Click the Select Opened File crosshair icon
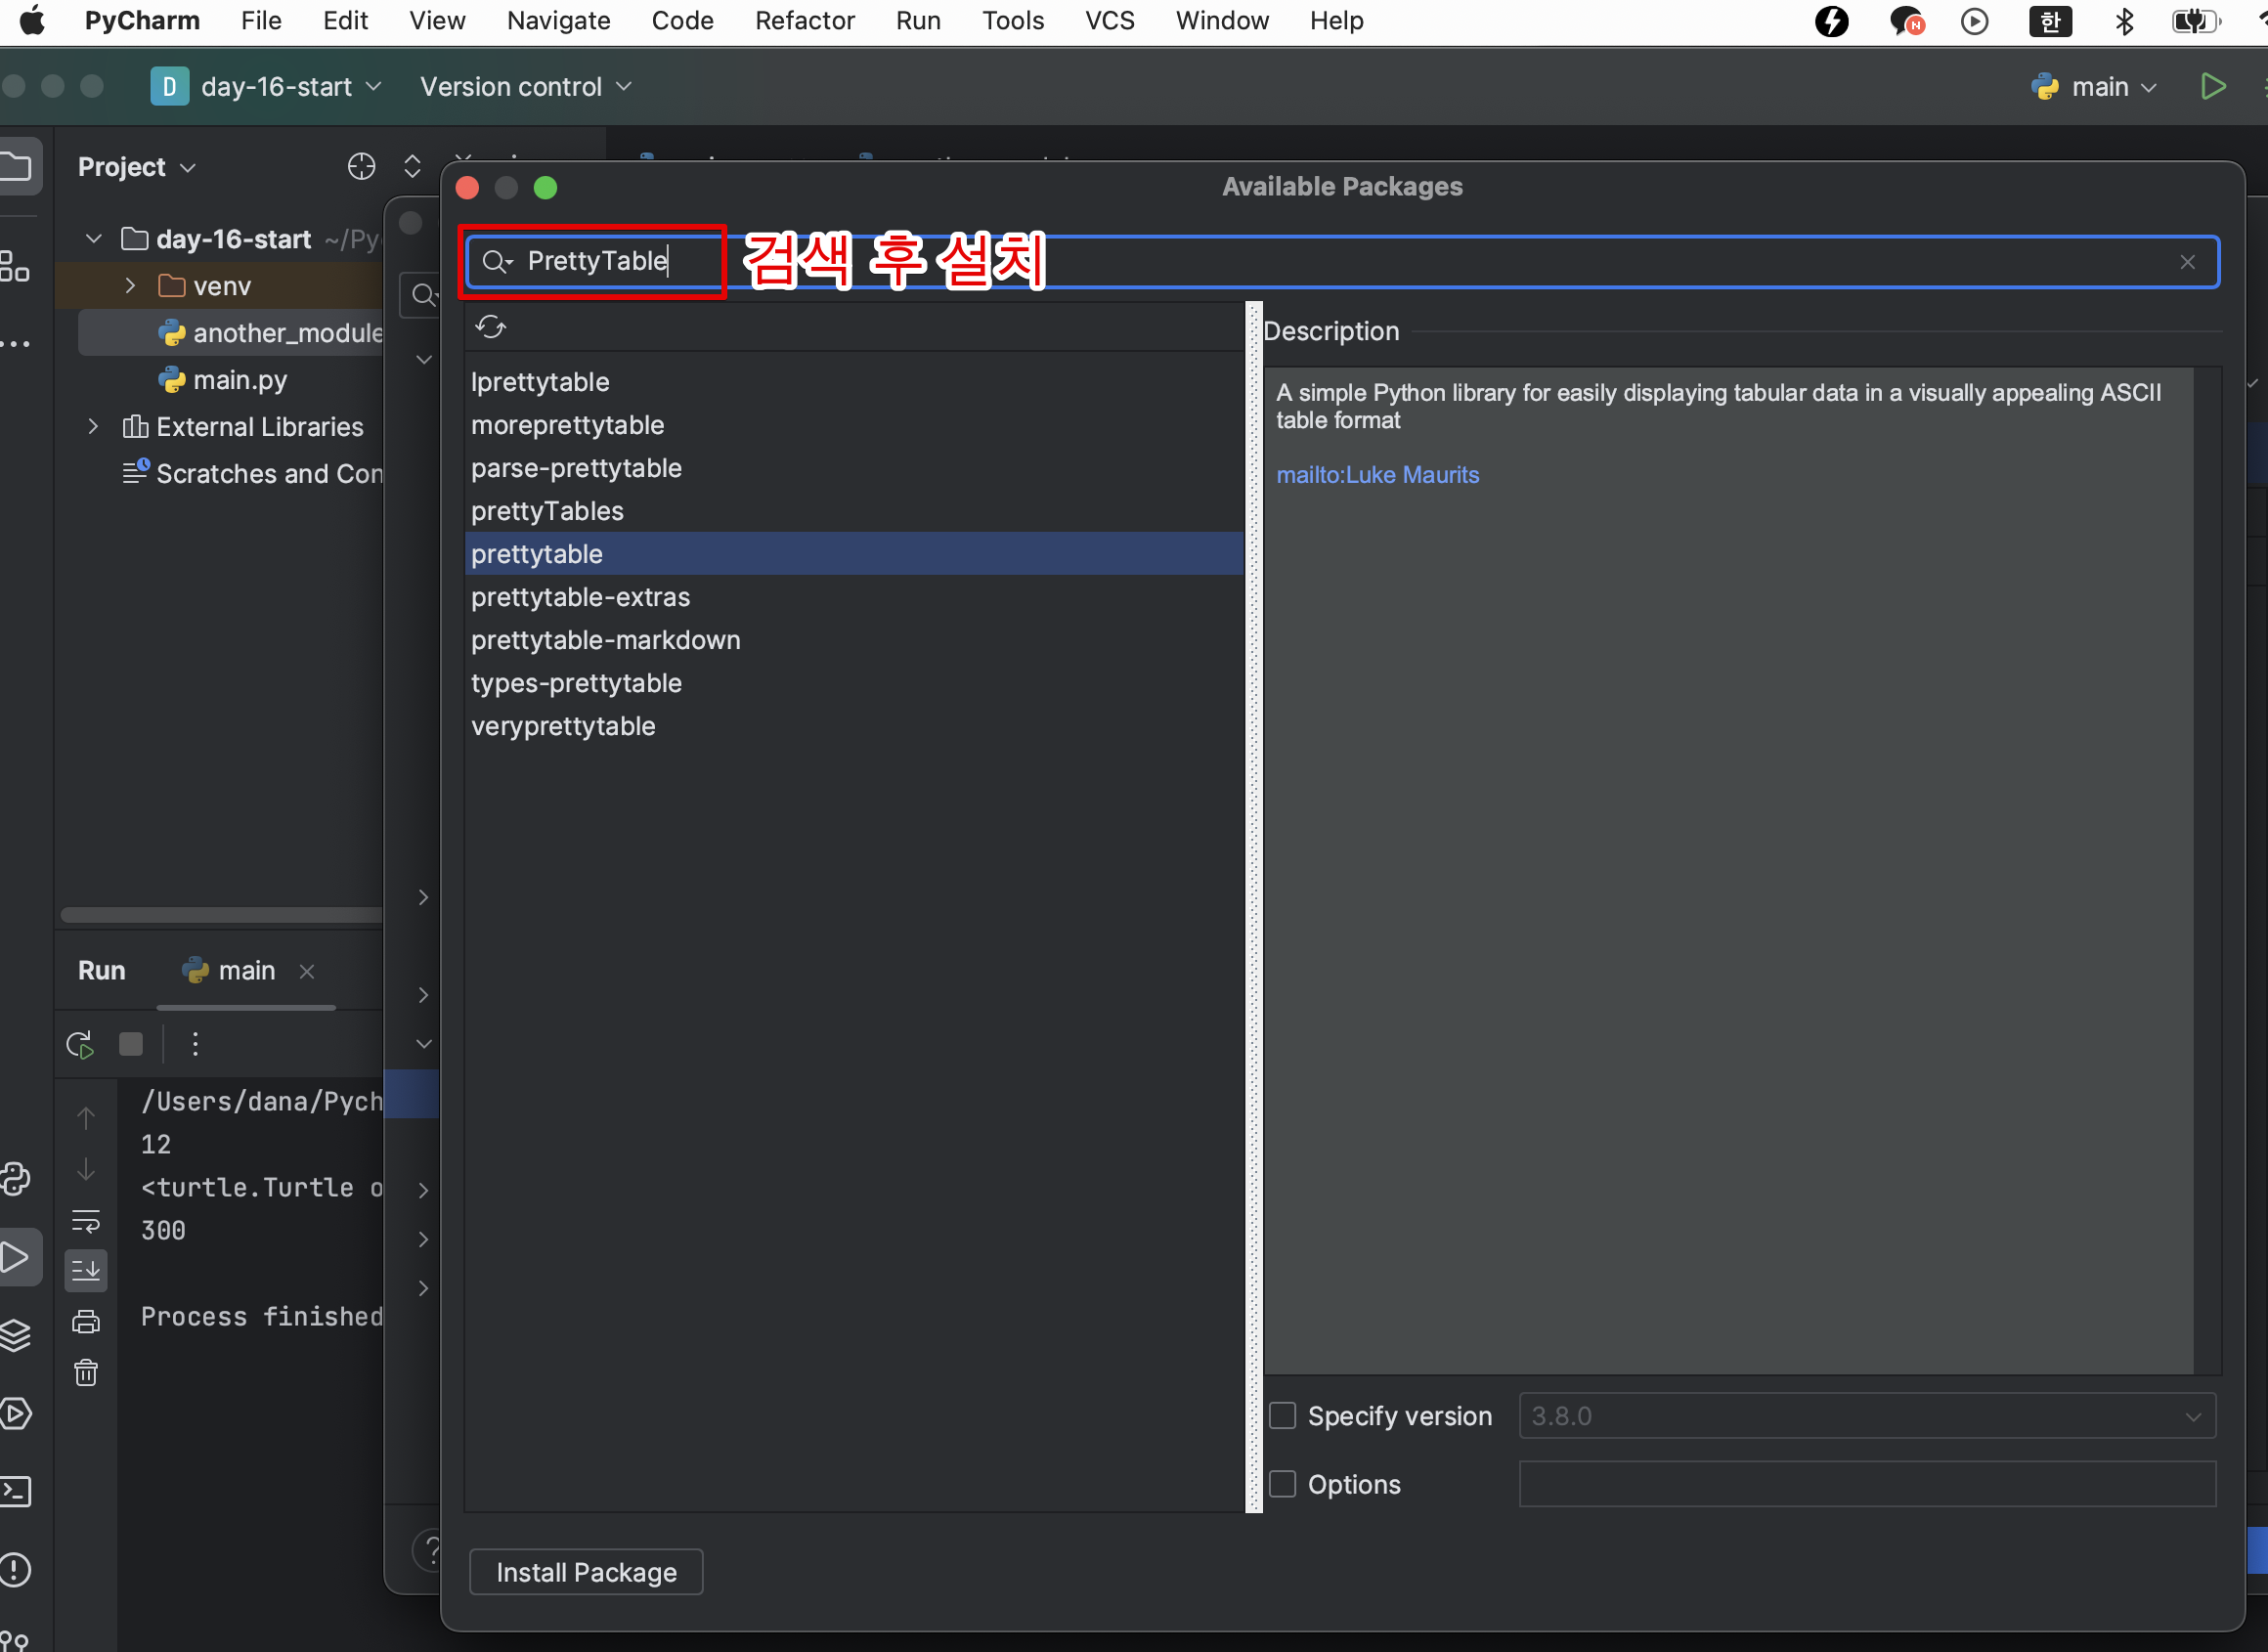 [x=361, y=166]
